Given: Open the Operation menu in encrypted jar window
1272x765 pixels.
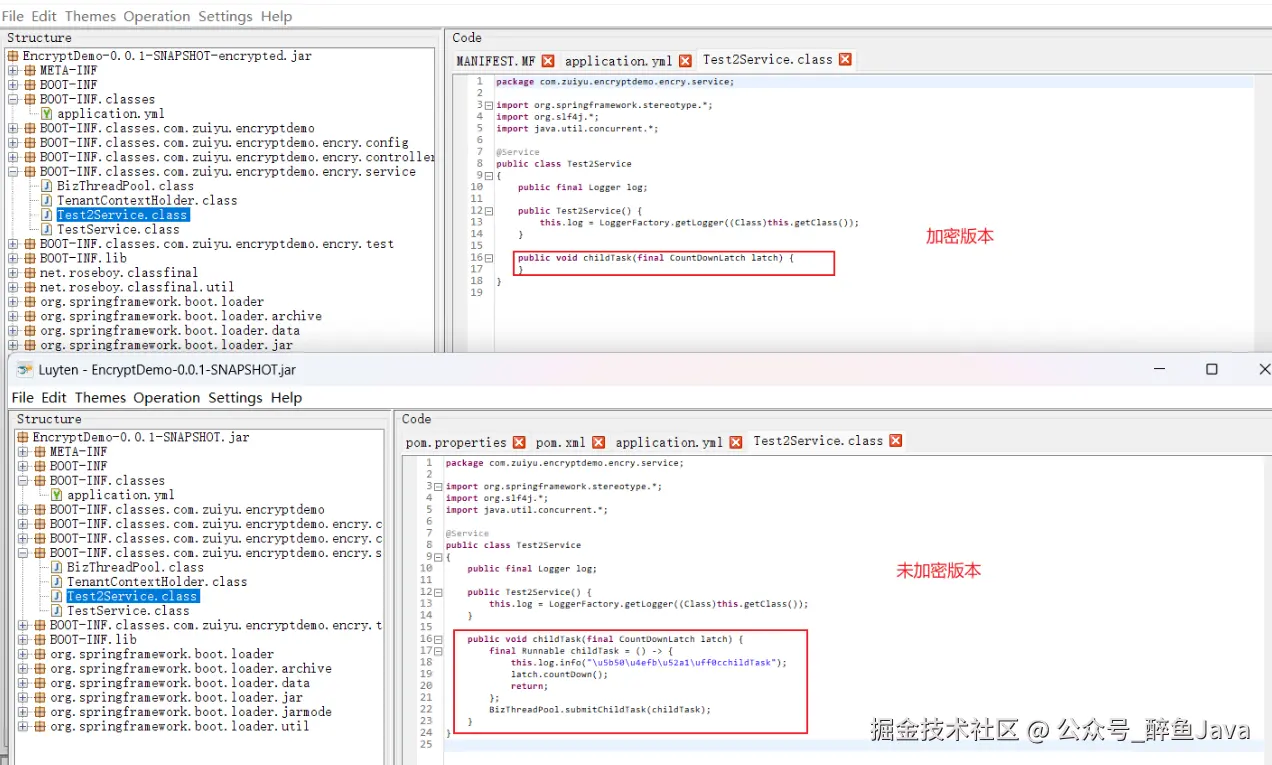Looking at the screenshot, I should (156, 16).
